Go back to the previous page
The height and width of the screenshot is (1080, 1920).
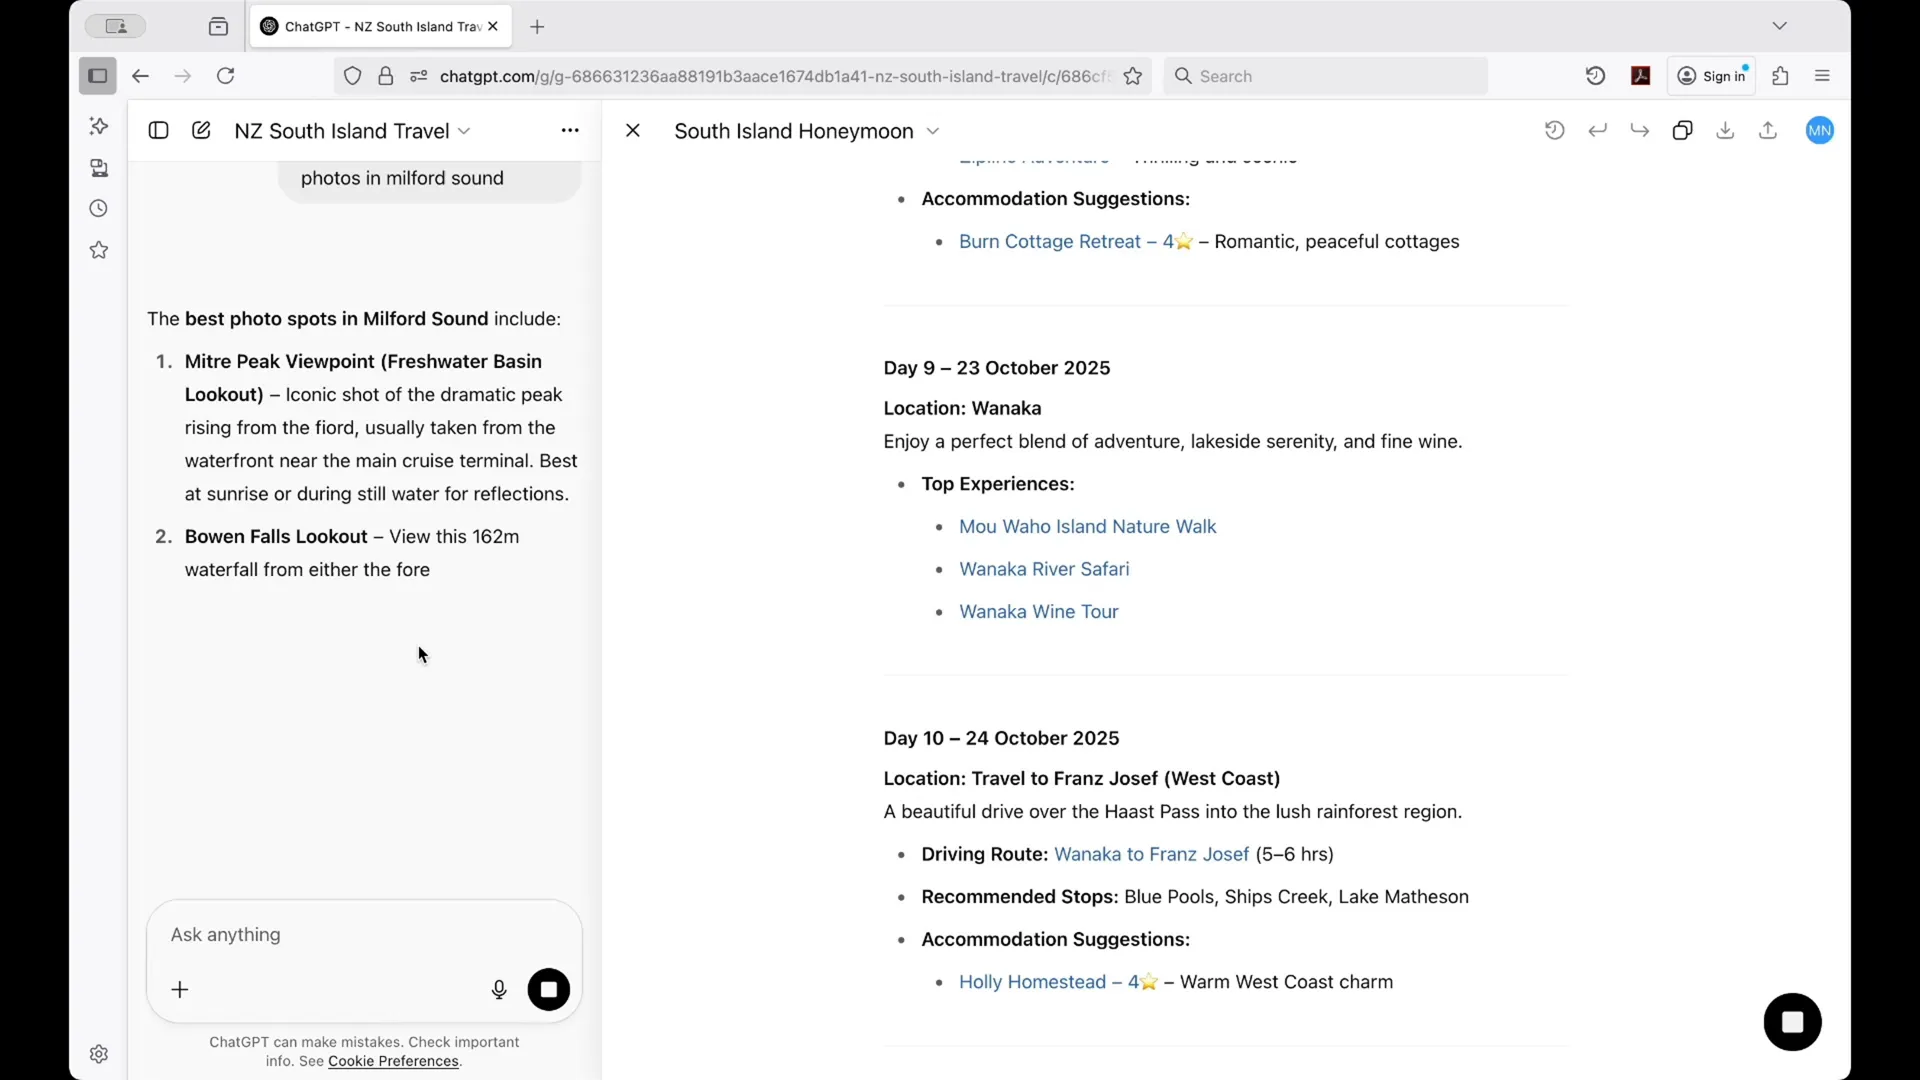pos(140,76)
